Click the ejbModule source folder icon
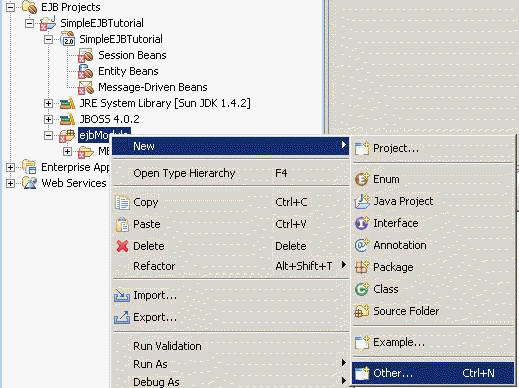519x388 pixels. click(67, 135)
